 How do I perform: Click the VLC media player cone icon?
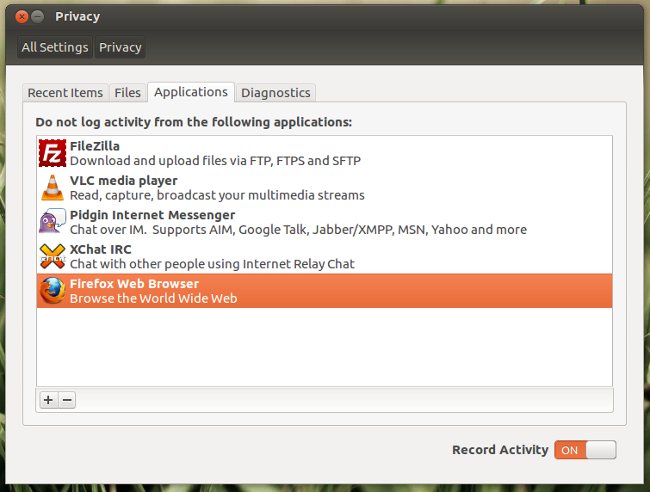(x=52, y=187)
